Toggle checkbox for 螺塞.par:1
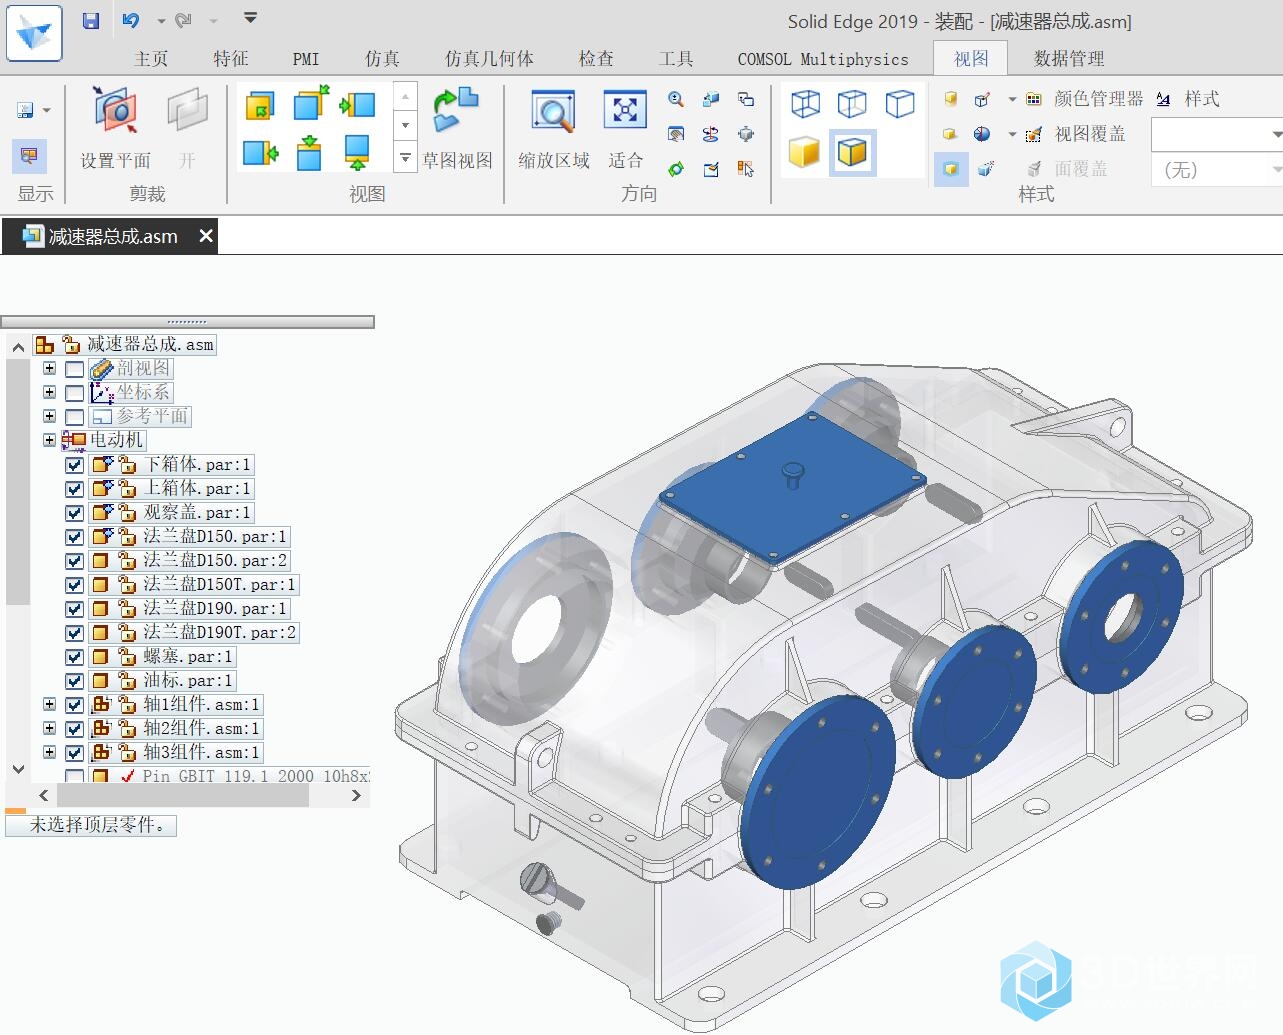The height and width of the screenshot is (1035, 1283). [74, 657]
